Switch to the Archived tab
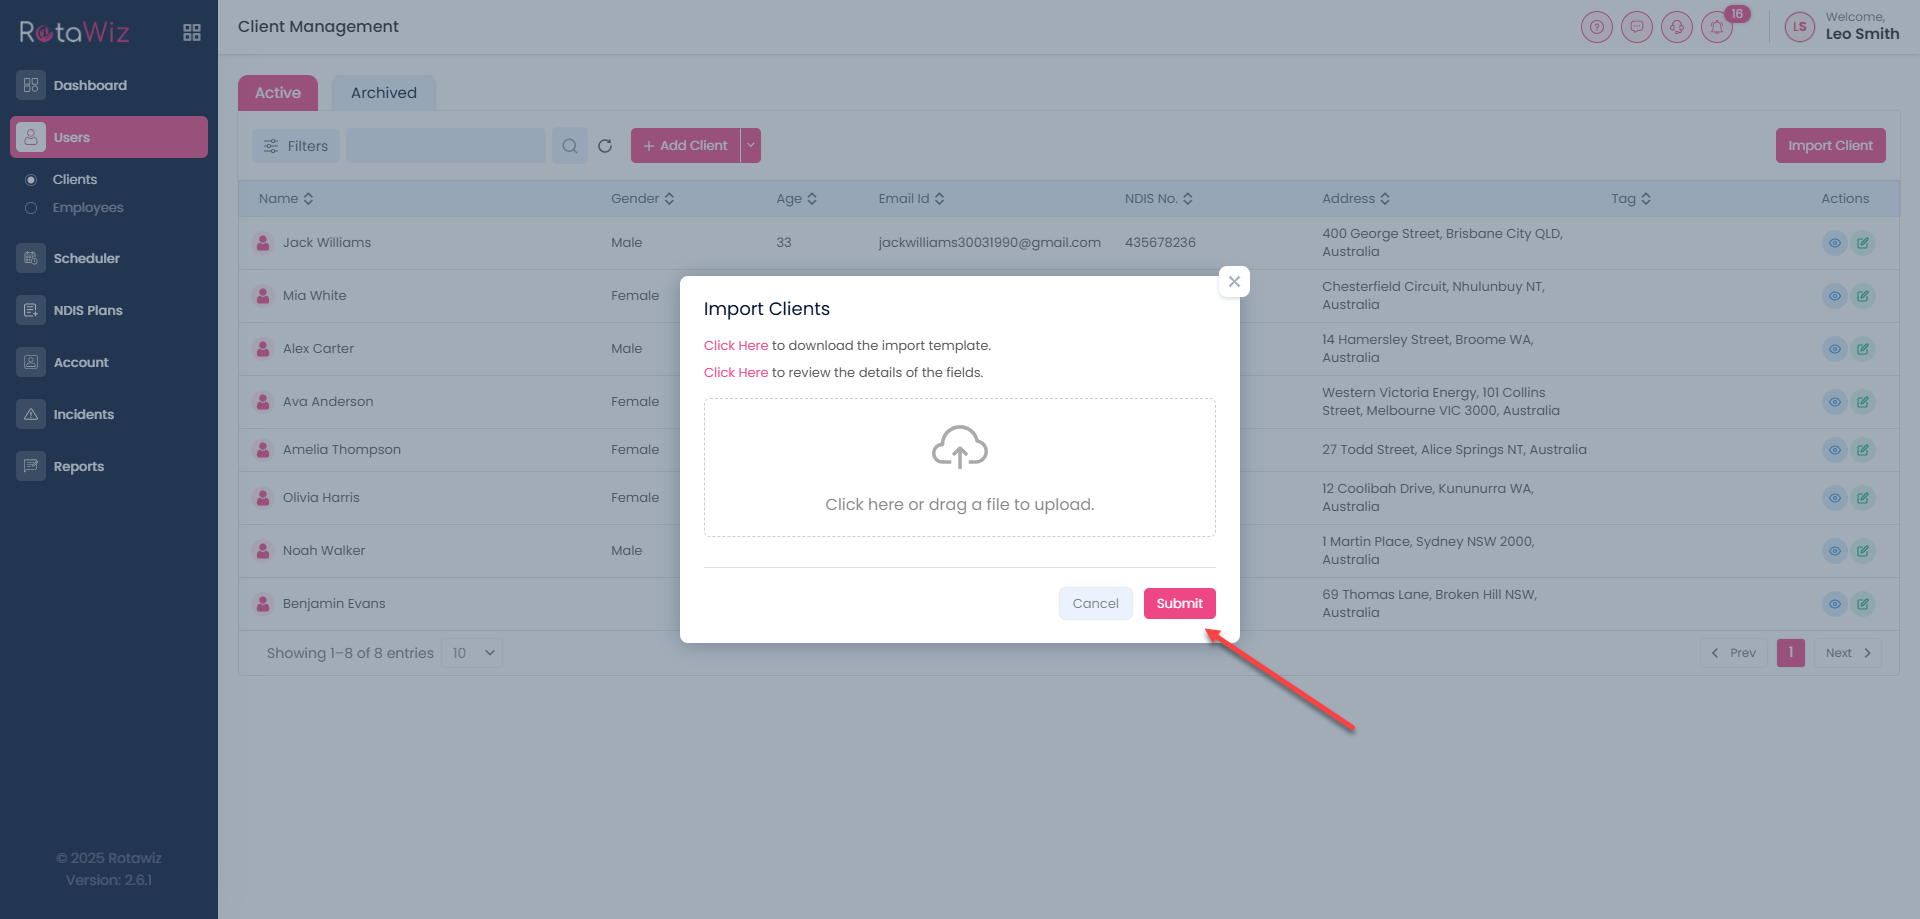The width and height of the screenshot is (1920, 919). [x=383, y=93]
